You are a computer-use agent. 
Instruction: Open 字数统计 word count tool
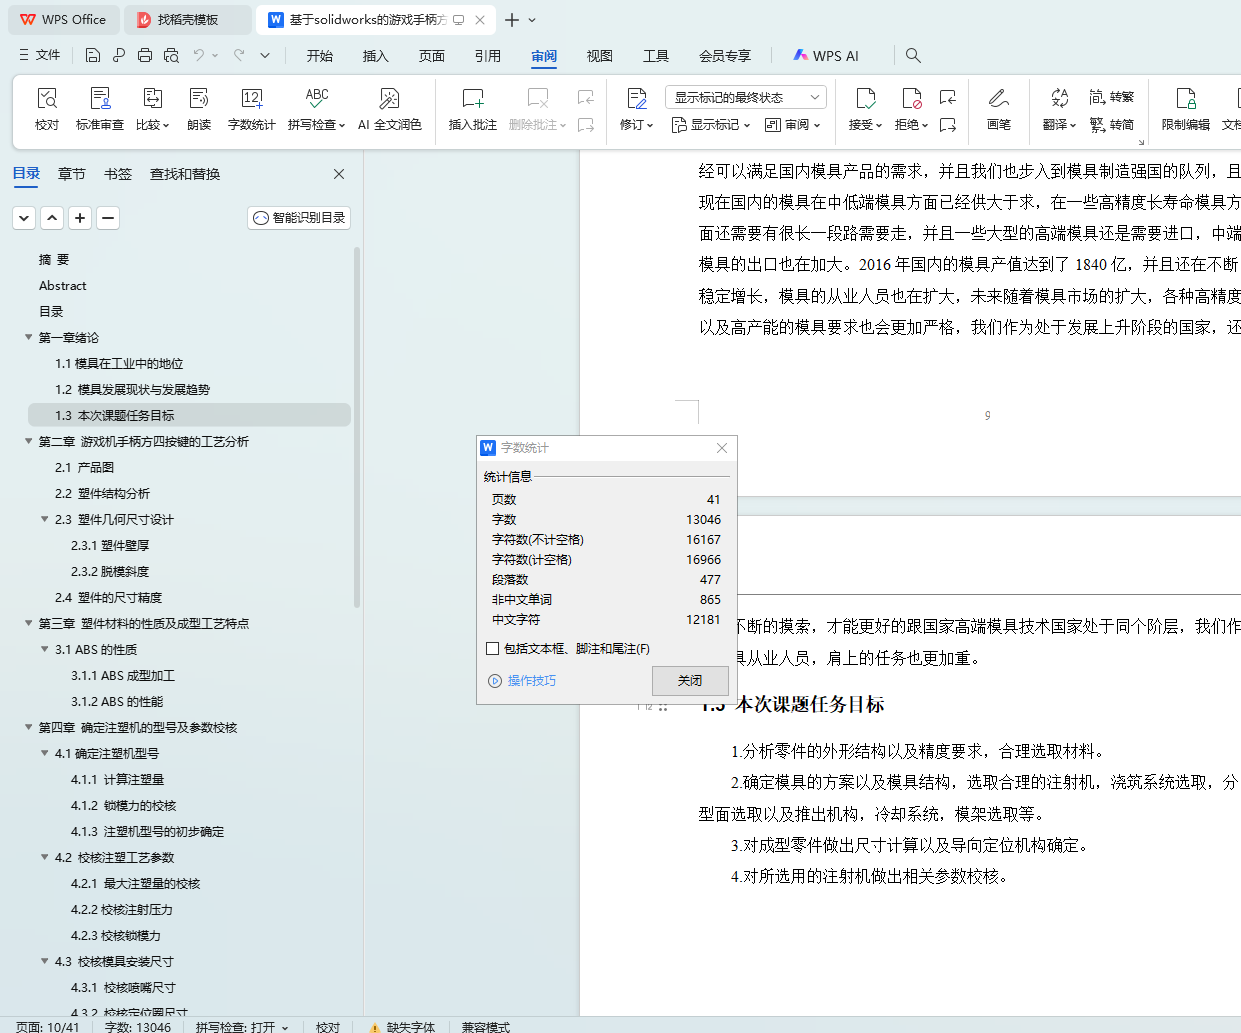252,109
